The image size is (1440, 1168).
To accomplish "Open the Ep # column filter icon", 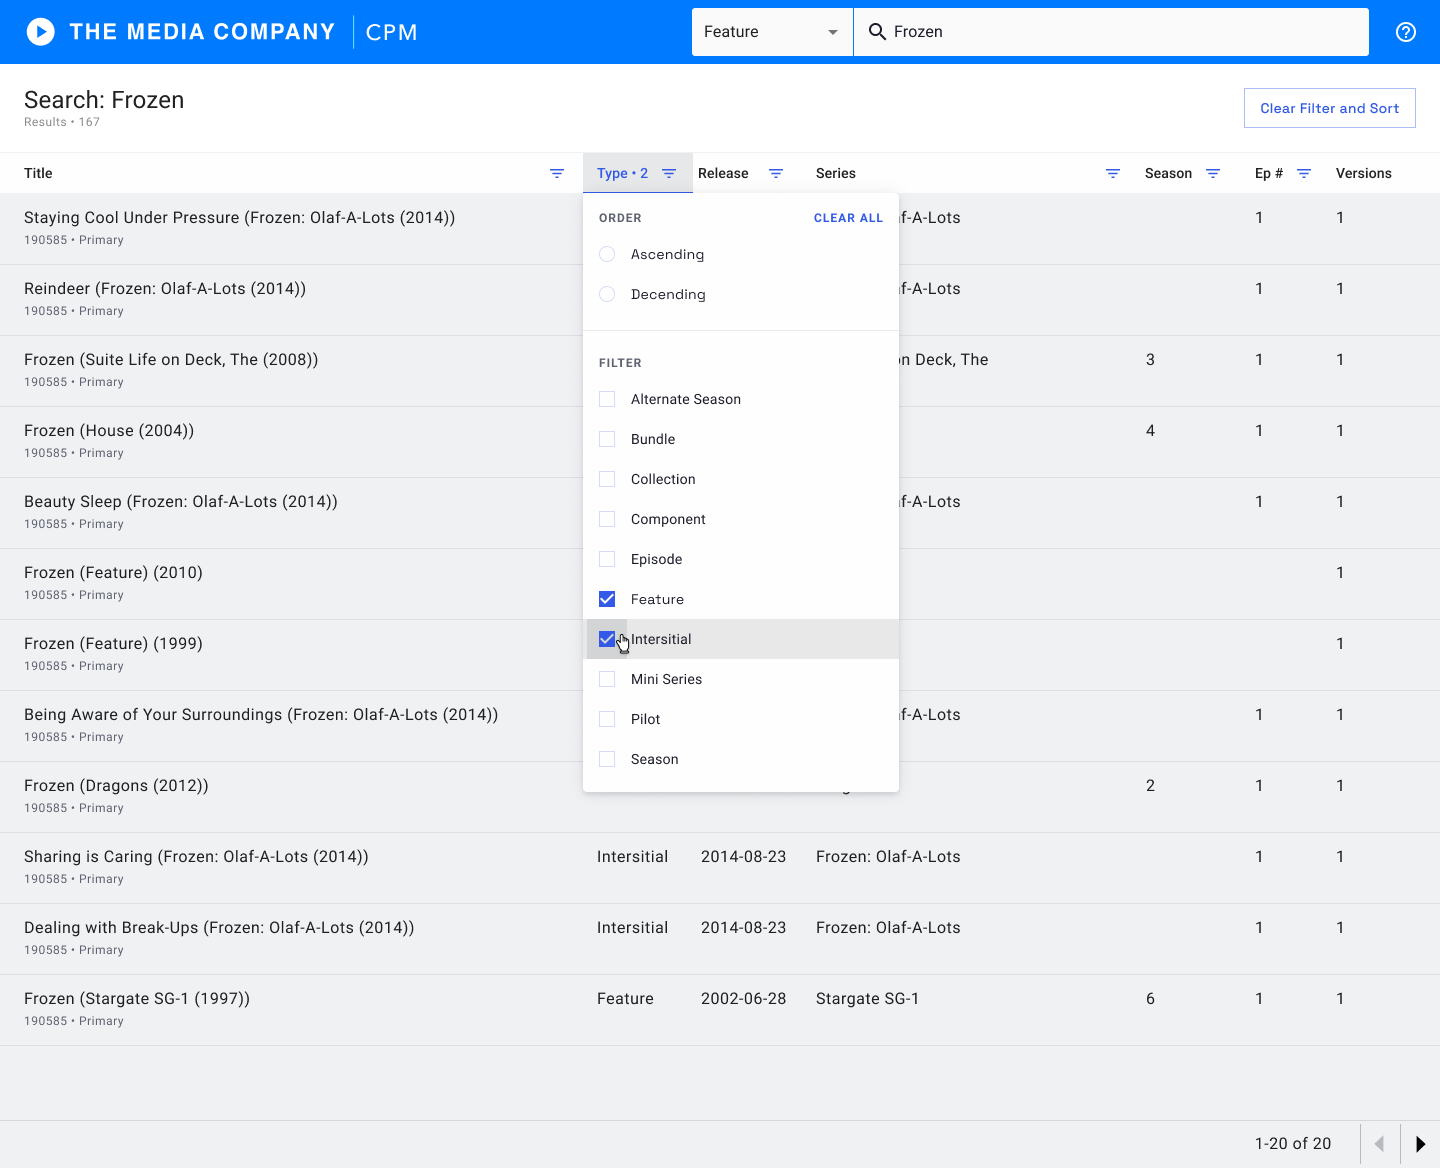I will [1304, 173].
